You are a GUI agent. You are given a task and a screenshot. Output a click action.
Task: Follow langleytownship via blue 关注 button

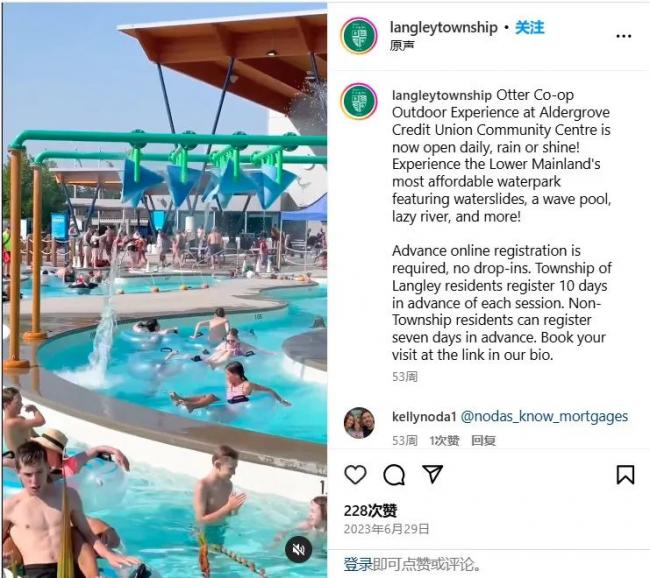529,27
